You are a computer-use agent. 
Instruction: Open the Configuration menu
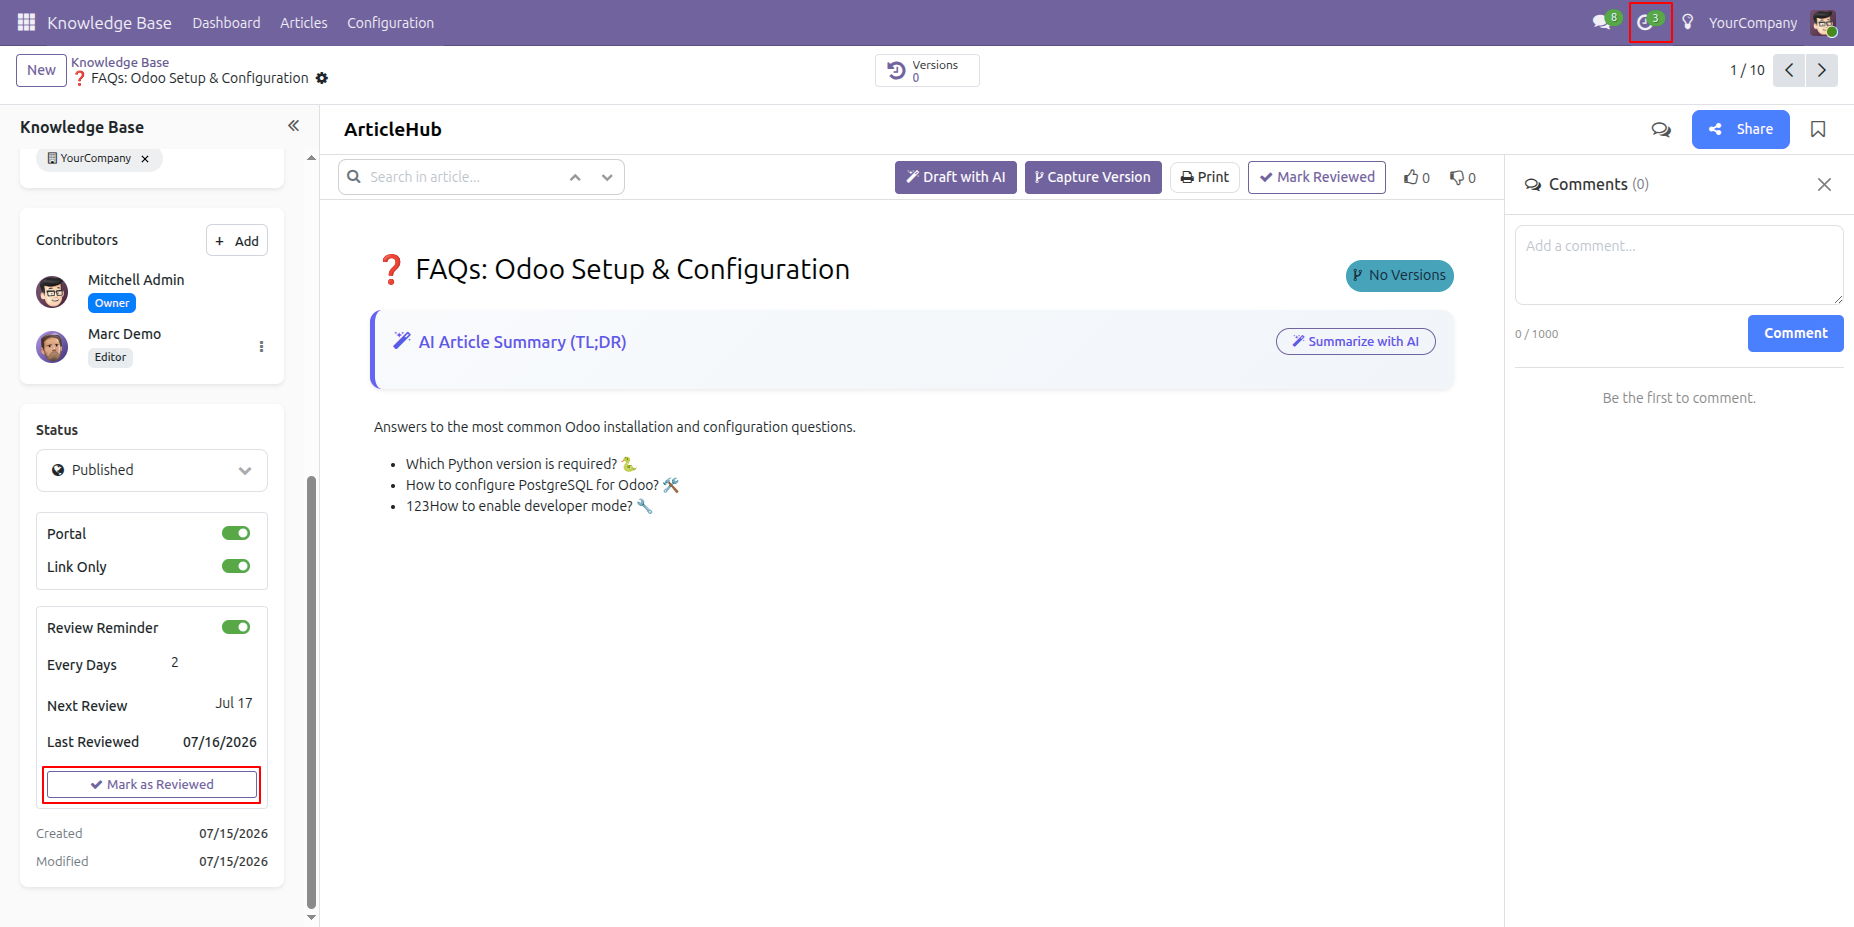pyautogui.click(x=390, y=22)
